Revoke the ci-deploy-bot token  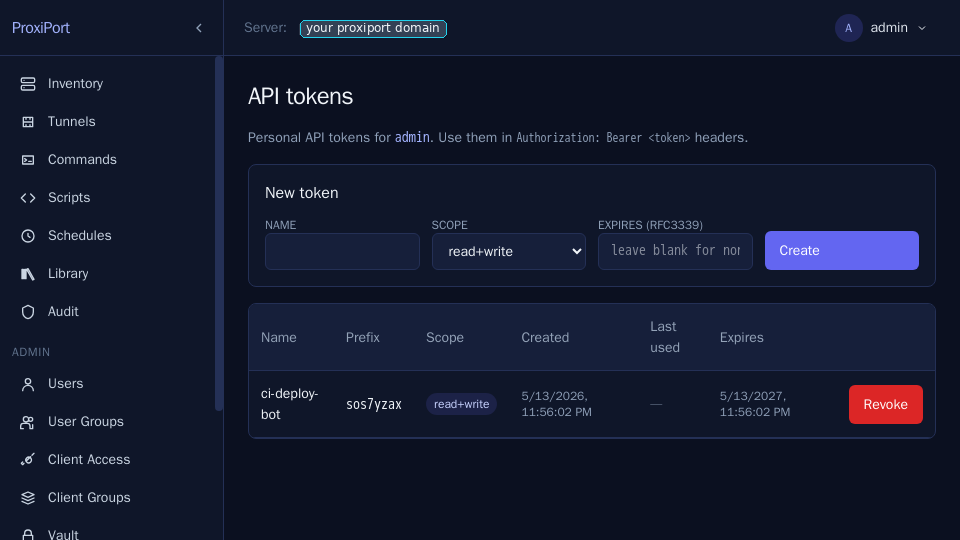coord(885,404)
